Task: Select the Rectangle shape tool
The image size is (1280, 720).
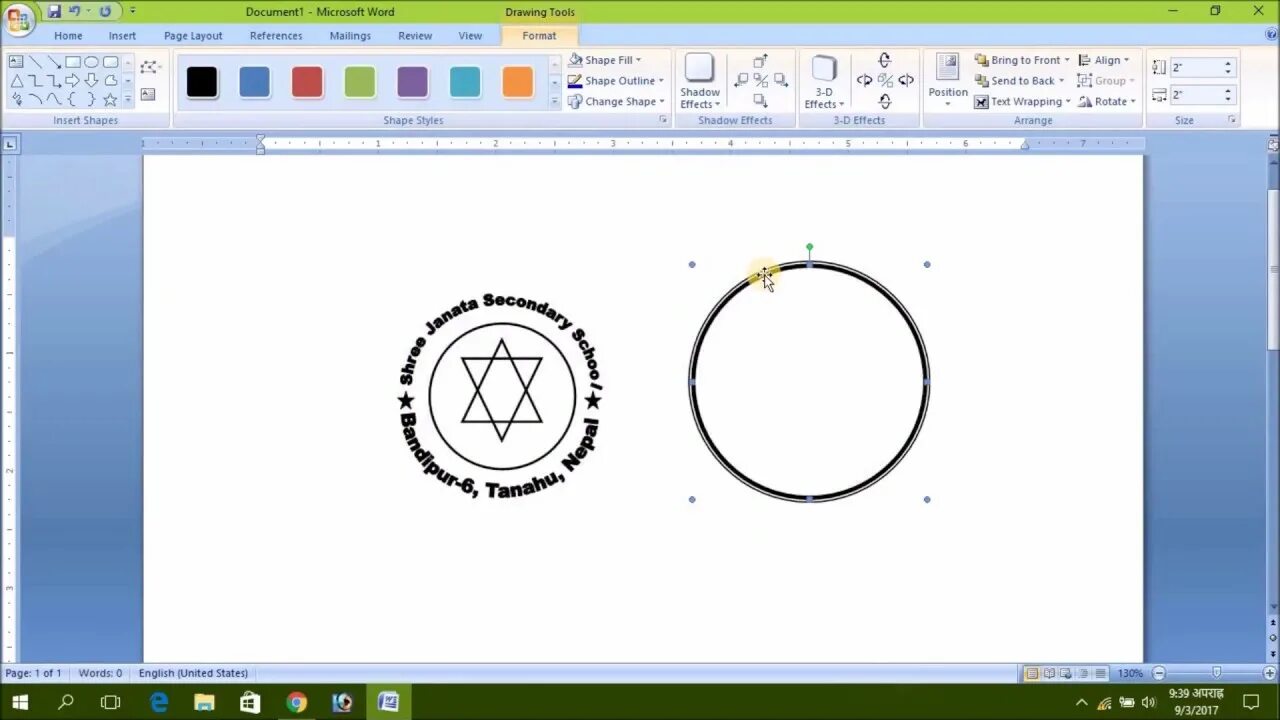Action: [x=72, y=62]
